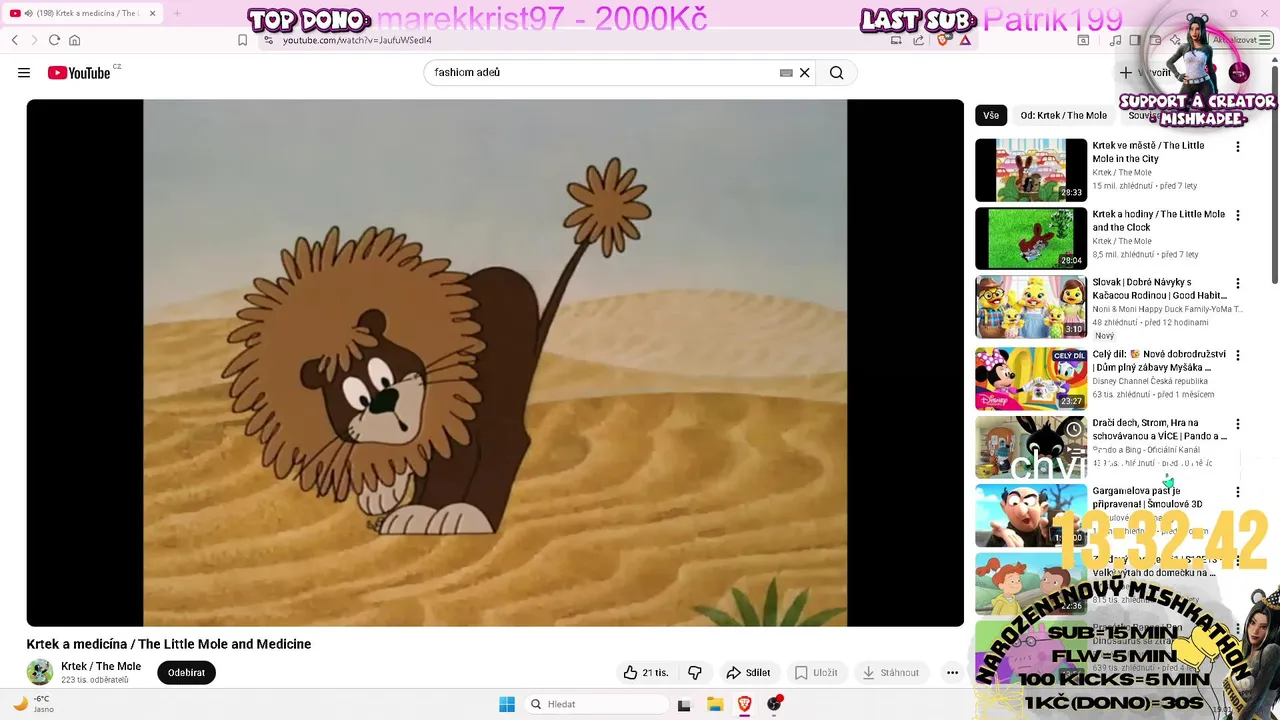Go to YouTube home via logo
The image size is (1280, 720).
tap(80, 73)
